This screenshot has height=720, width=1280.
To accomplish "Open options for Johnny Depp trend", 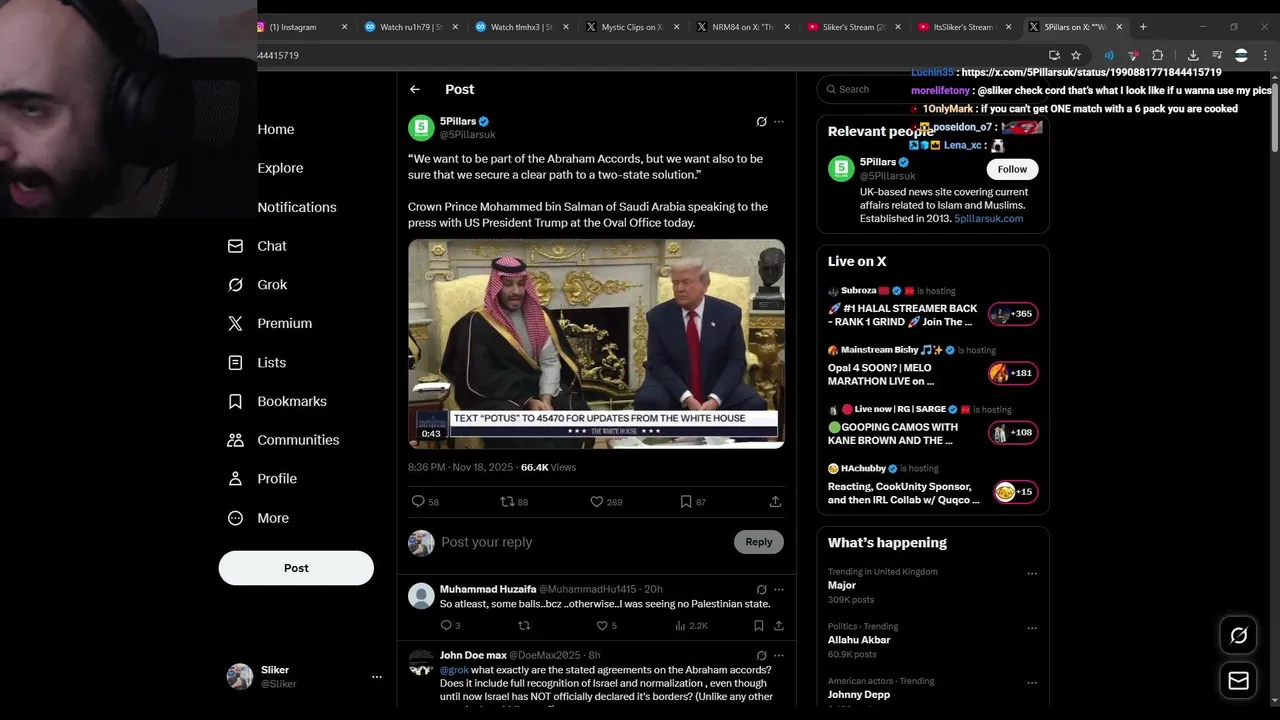I will point(1032,684).
